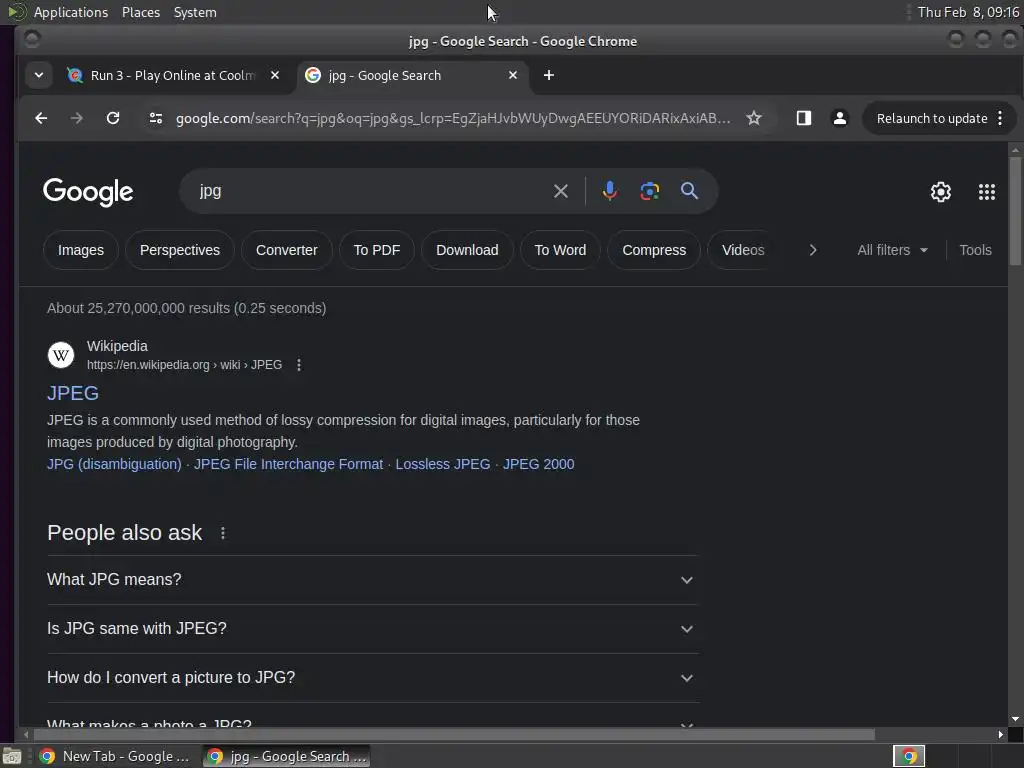Viewport: 1024px width, 768px height.
Task: Open Chrome three-dot menu
Action: pos(1000,118)
